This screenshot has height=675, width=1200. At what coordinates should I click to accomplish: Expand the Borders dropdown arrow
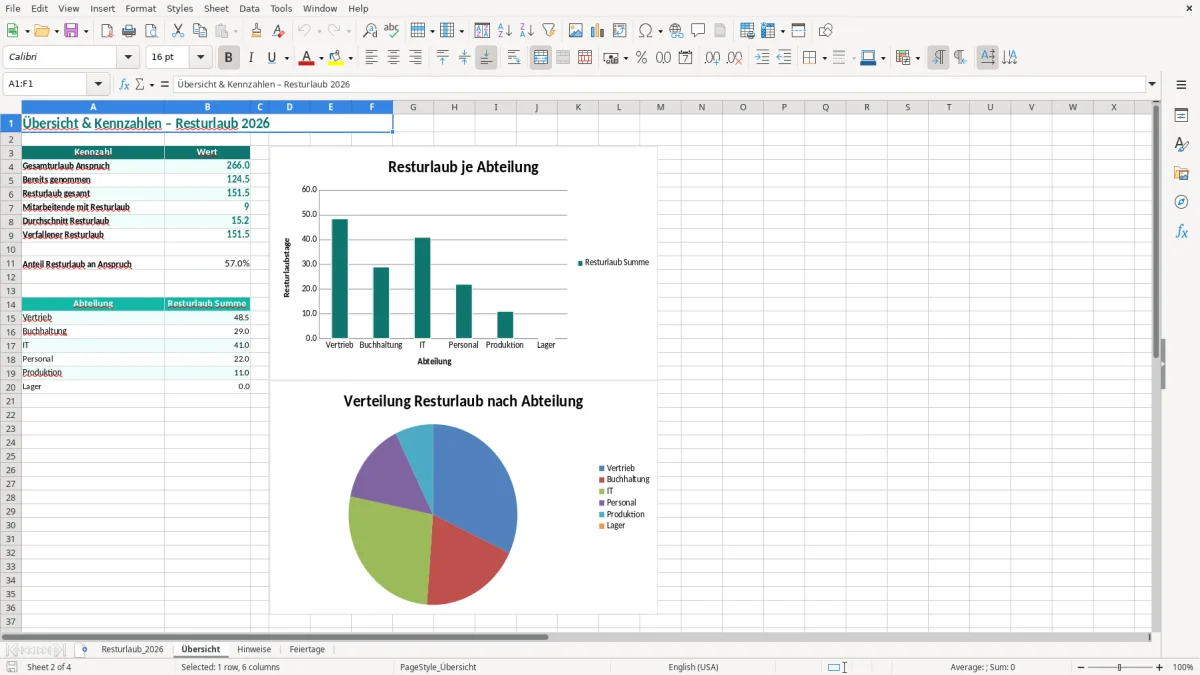coord(823,58)
